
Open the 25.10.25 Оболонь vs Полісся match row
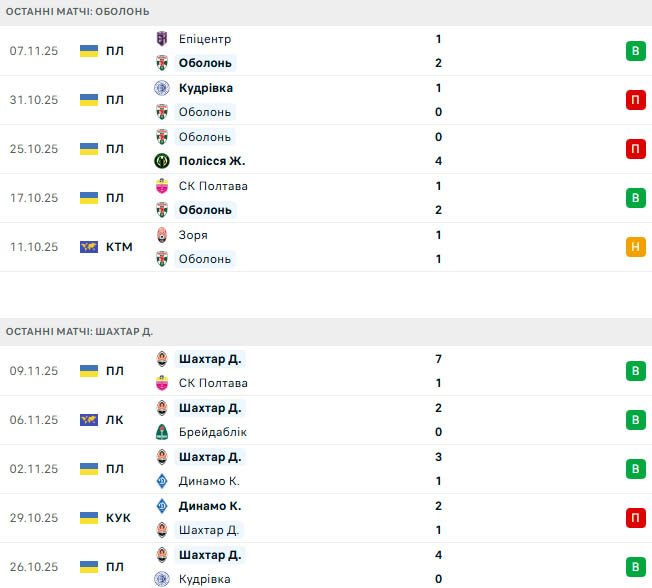click(330, 149)
